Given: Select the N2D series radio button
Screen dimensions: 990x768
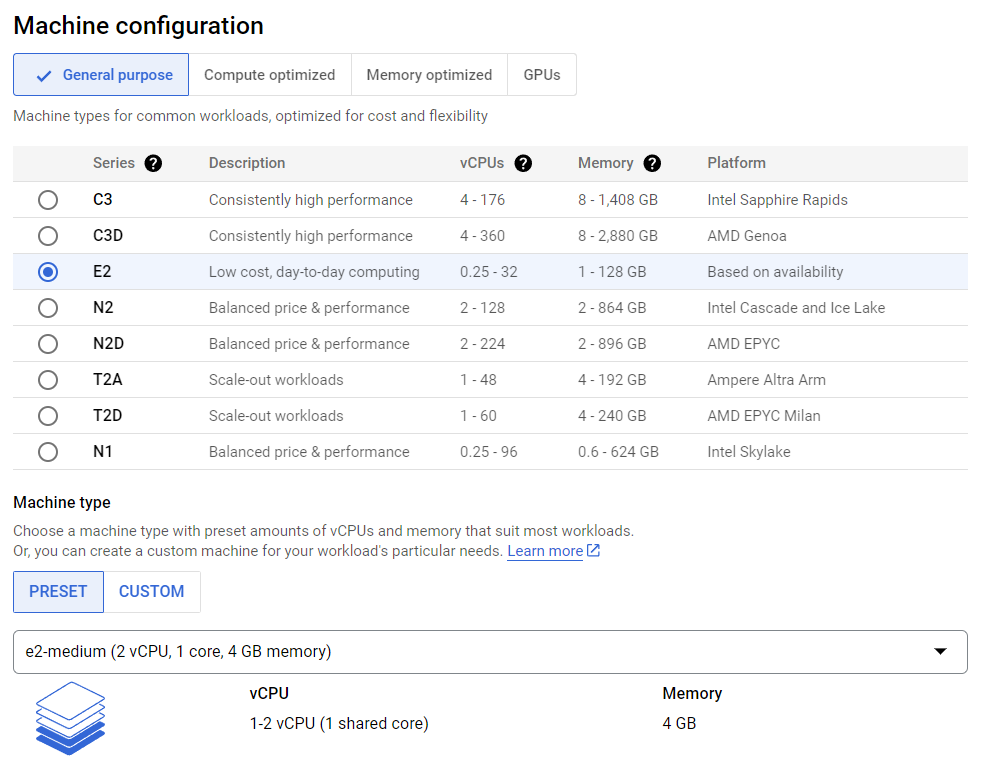Looking at the screenshot, I should 48,344.
